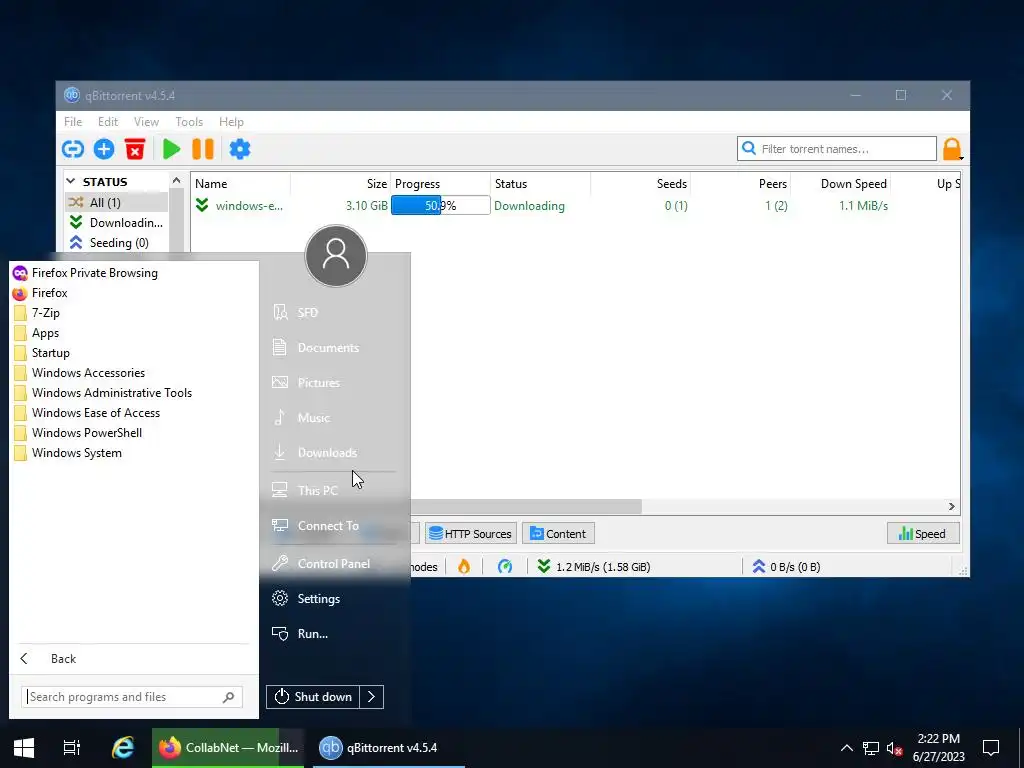Collapse the STATUS section chevron
The image size is (1024, 768).
click(x=71, y=182)
